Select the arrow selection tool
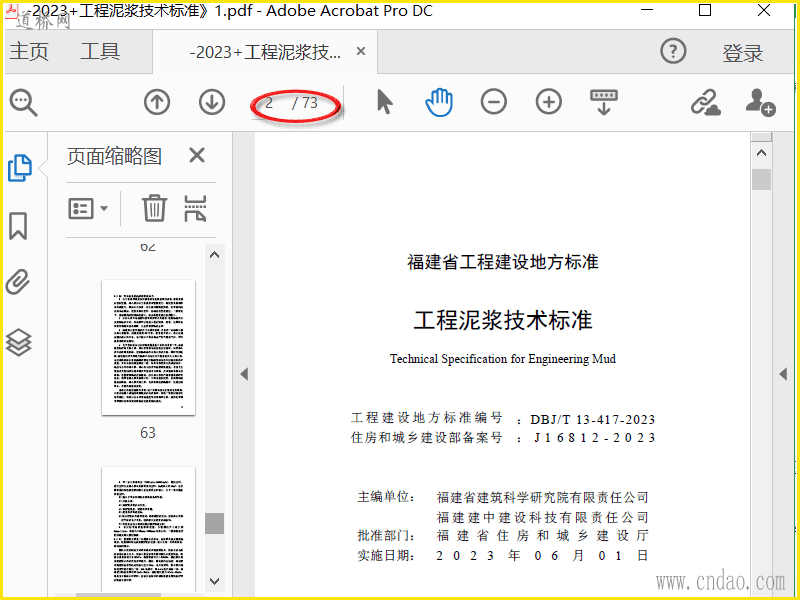The image size is (800, 600). (385, 102)
